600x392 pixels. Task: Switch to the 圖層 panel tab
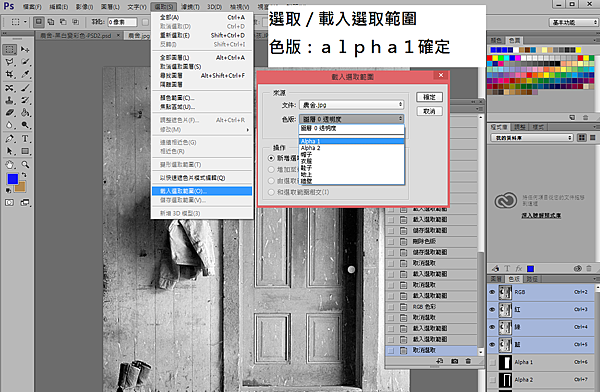coord(496,279)
